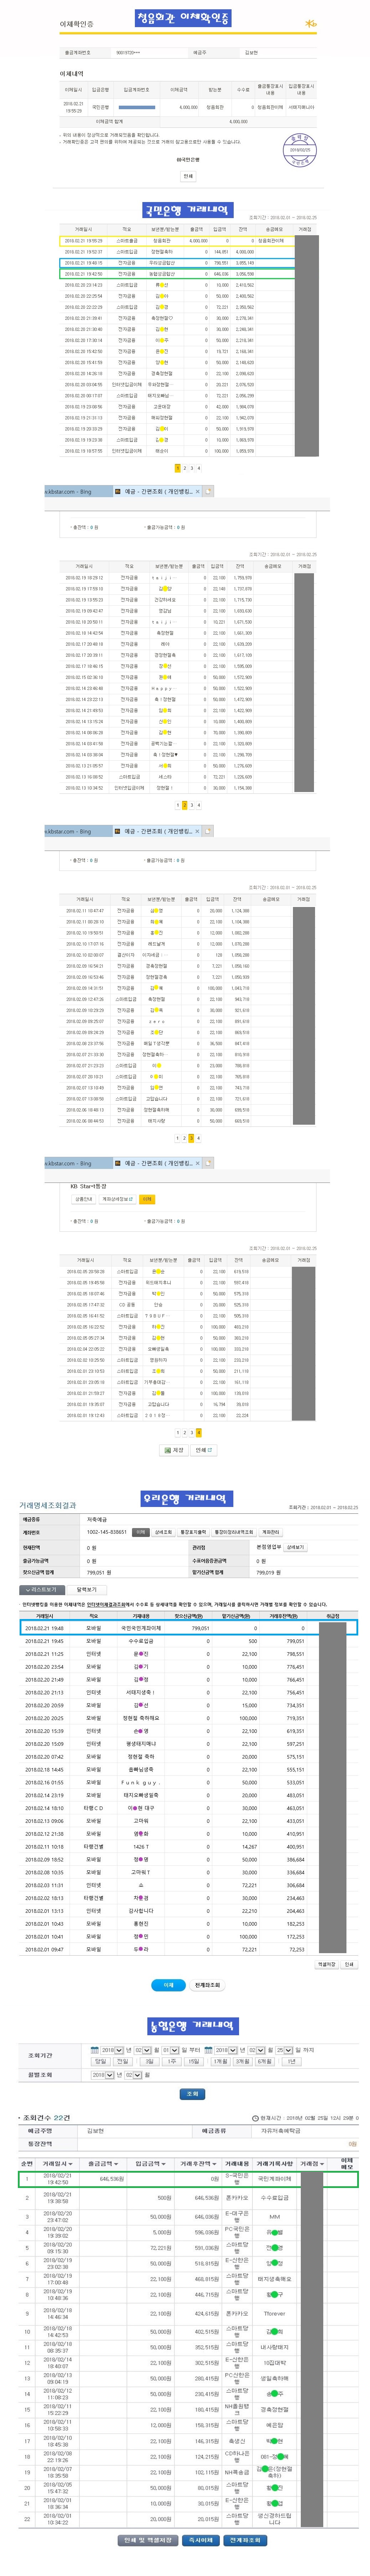Click the 646,536원 withdrawal in 농협 row 1
The height and width of the screenshot is (2576, 370).
tap(112, 2179)
